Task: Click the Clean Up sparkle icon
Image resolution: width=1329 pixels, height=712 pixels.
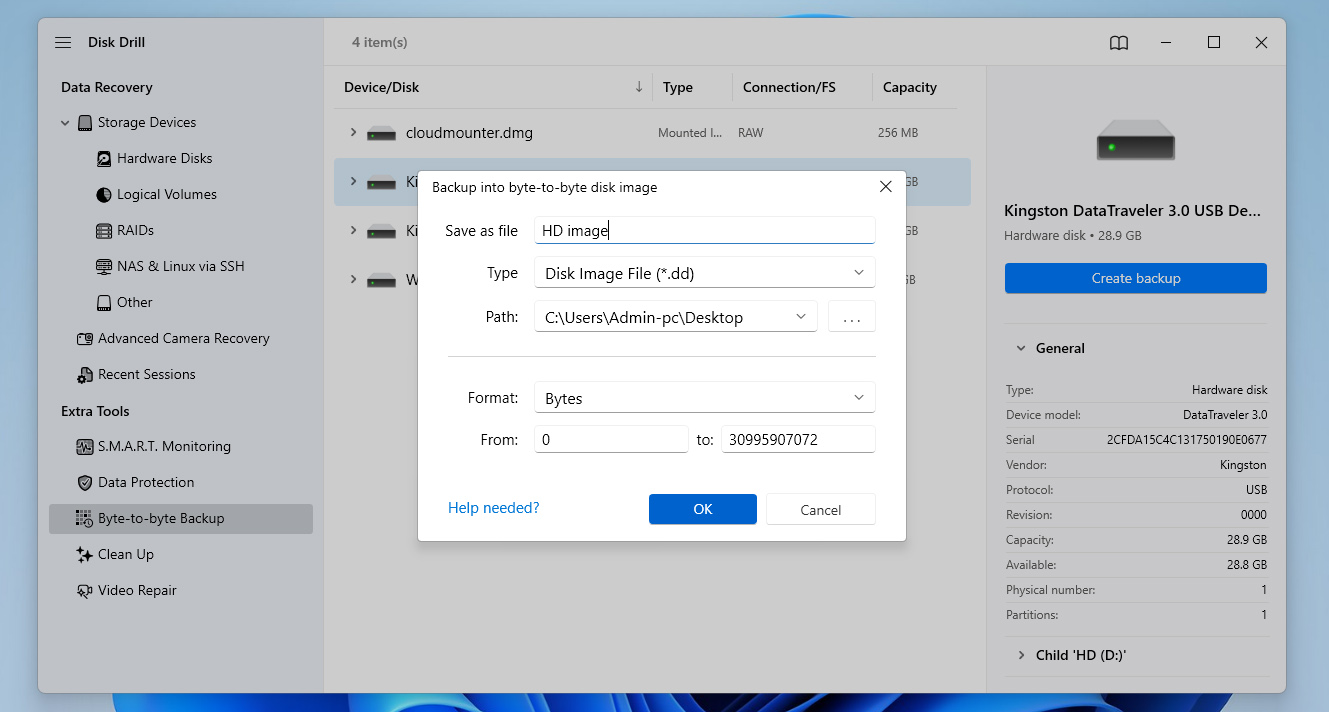Action: (x=85, y=555)
